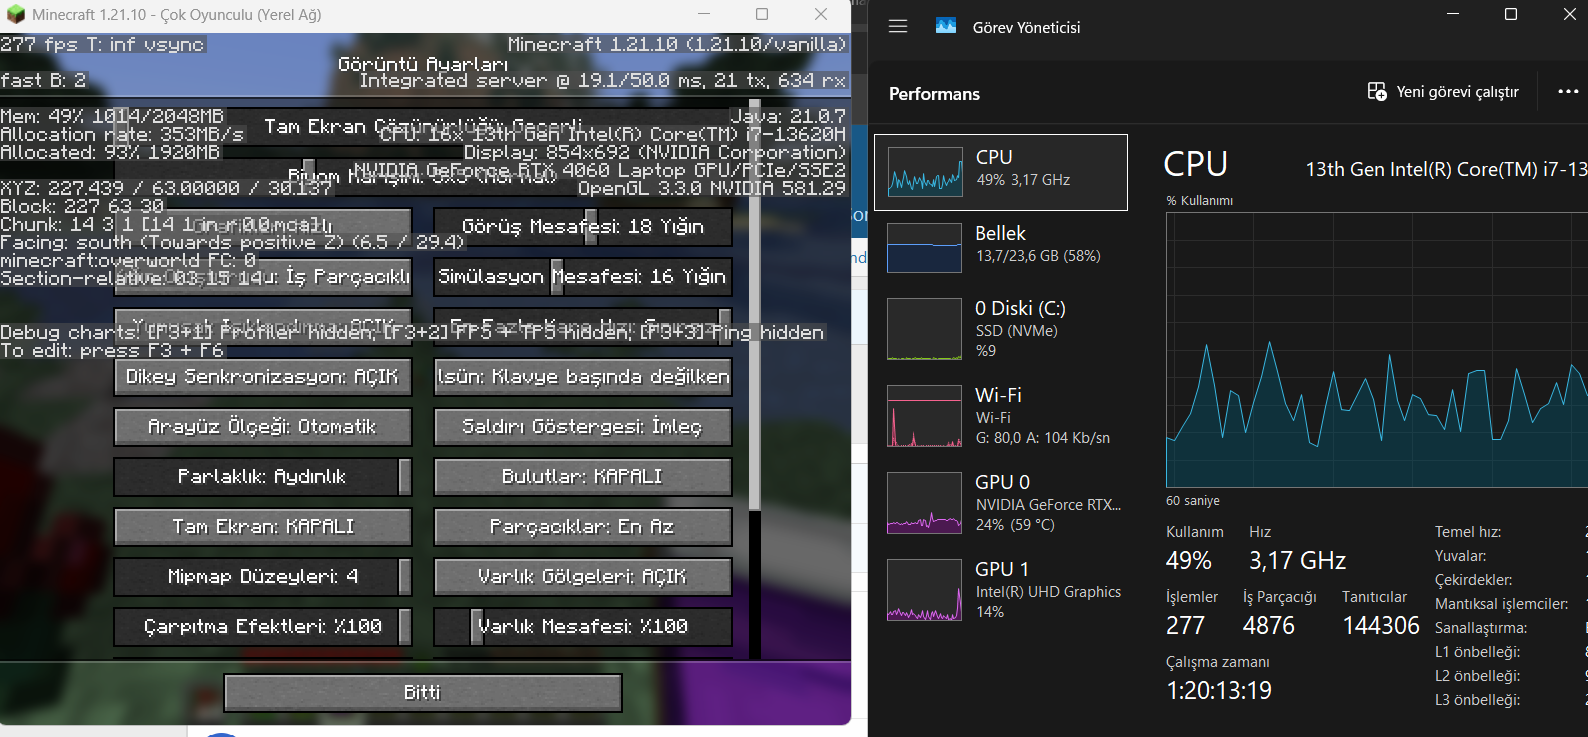Toggle Tam Ekran: KAPALI on
This screenshot has width=1588, height=737.
point(263,527)
